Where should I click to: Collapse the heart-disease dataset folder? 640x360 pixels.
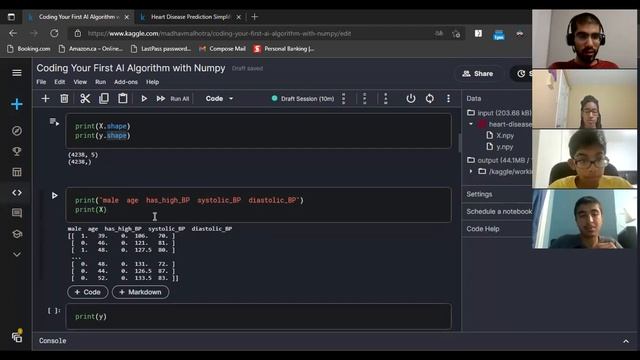coord(471,124)
